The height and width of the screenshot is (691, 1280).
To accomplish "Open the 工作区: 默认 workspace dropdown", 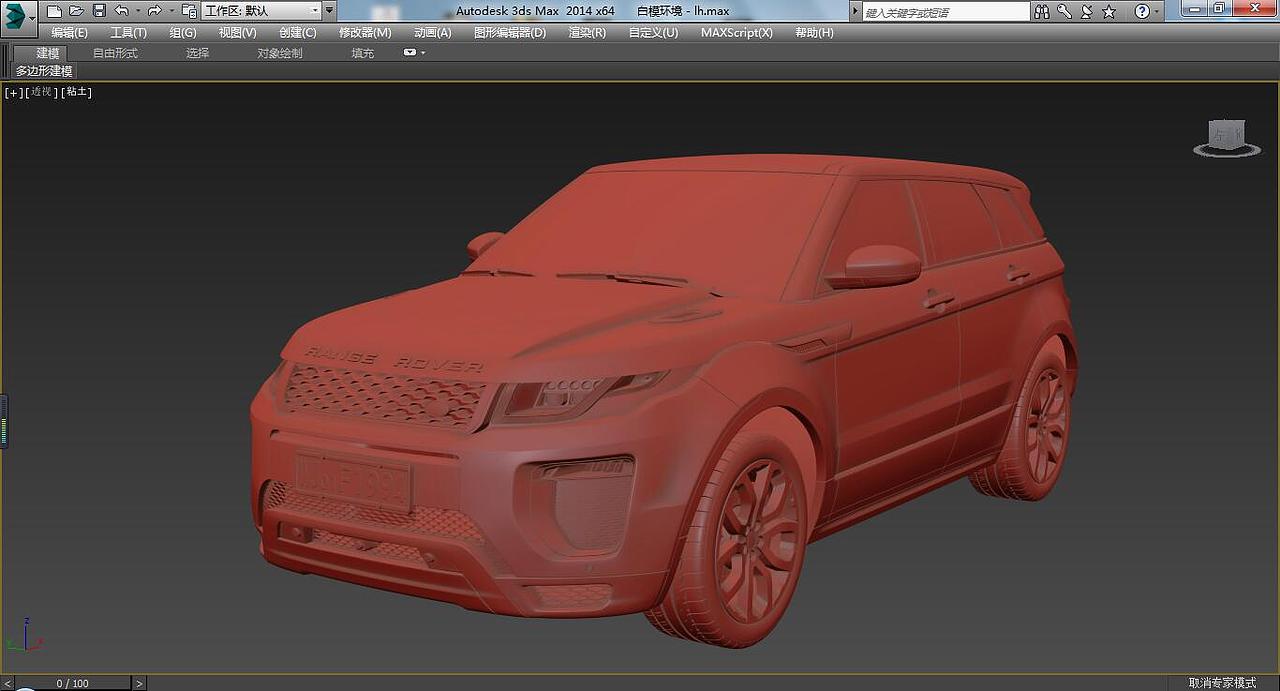I will 261,11.
